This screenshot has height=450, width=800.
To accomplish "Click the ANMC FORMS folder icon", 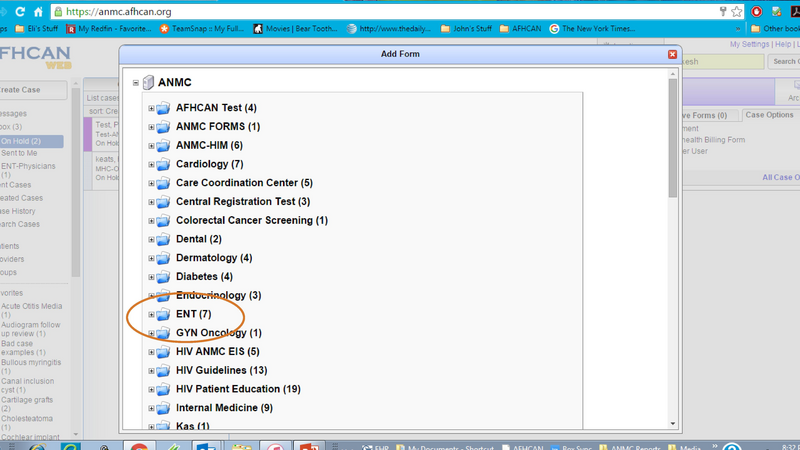I will click(163, 127).
